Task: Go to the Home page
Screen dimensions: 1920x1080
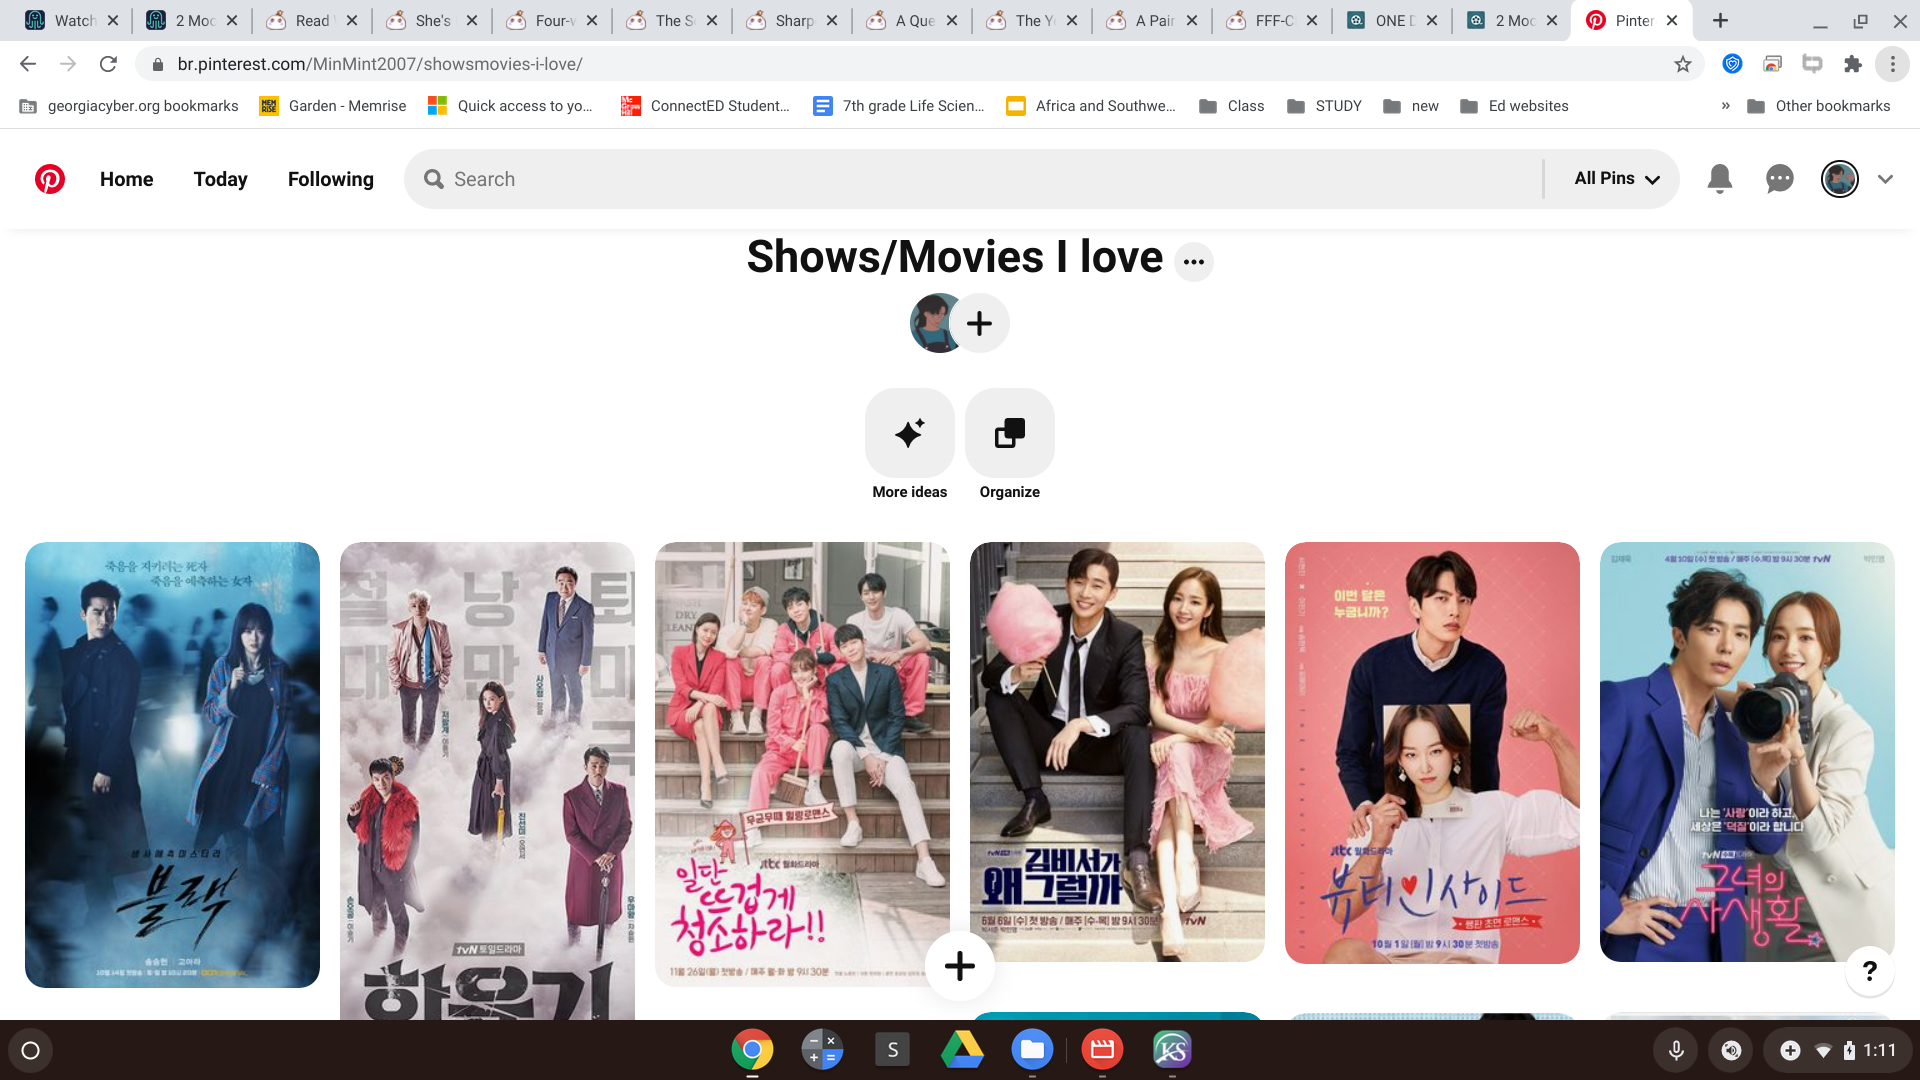Action: click(126, 179)
